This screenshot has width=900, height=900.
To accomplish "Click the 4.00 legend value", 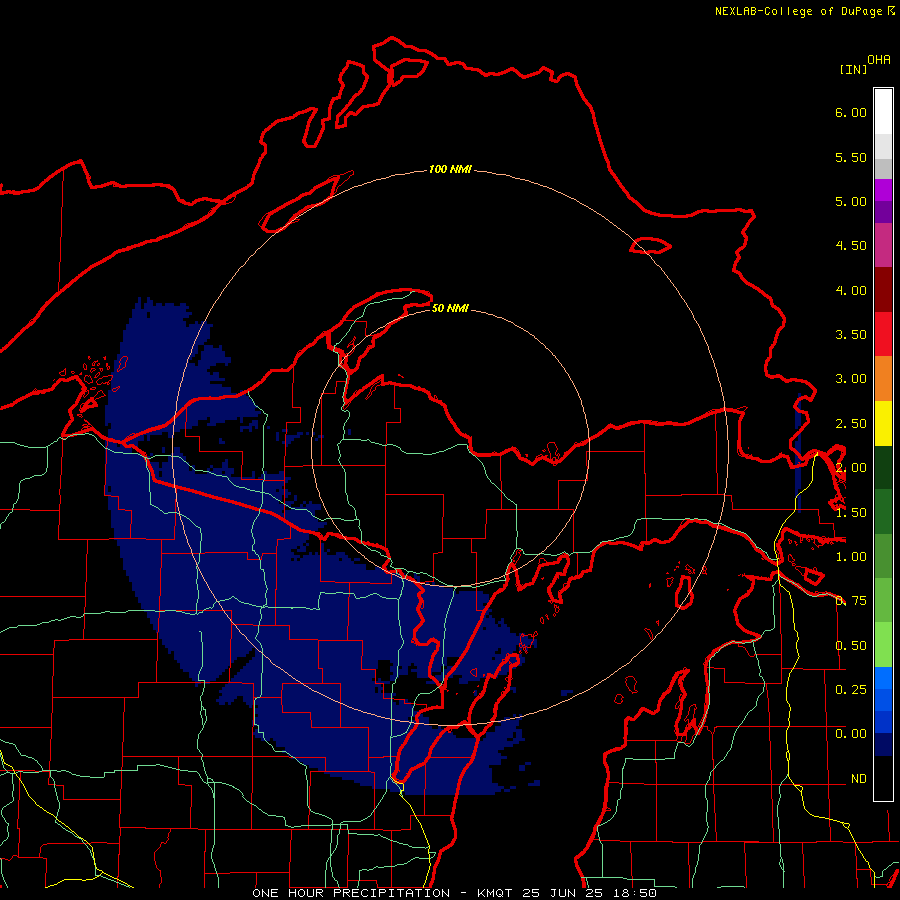I will pyautogui.click(x=851, y=290).
